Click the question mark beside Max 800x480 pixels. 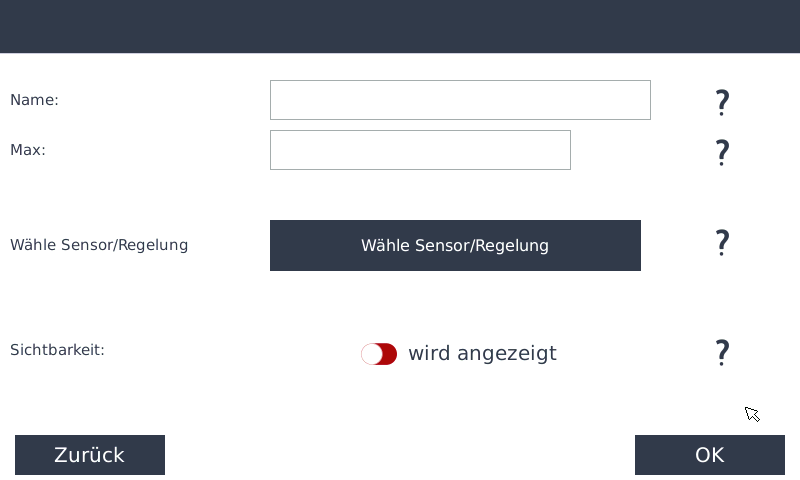tap(722, 152)
